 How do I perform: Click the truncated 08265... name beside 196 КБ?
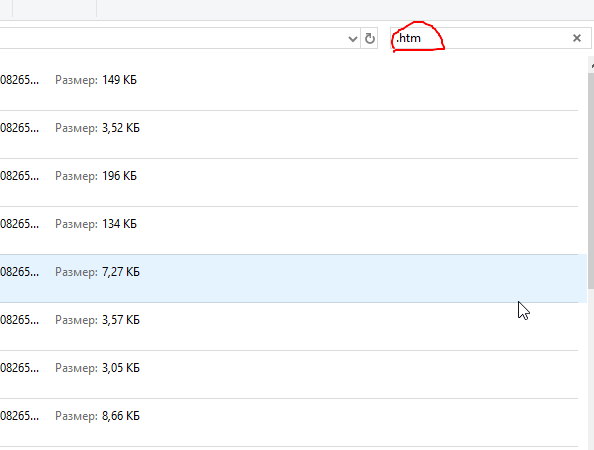tap(19, 176)
